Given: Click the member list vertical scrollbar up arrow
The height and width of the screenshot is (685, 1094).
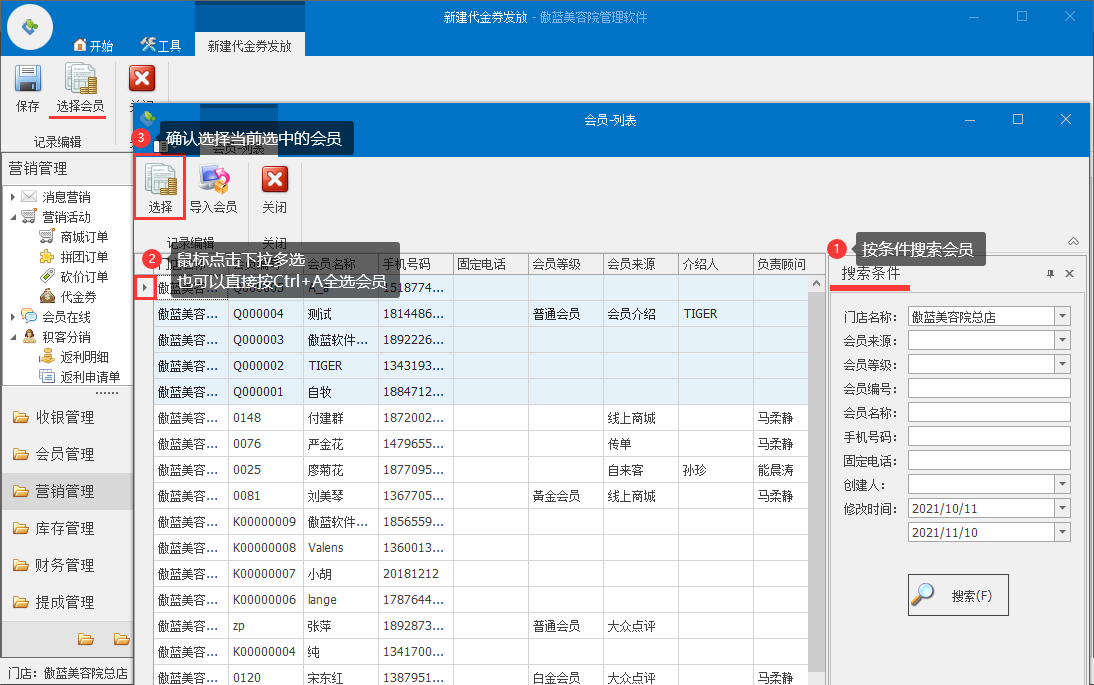Looking at the screenshot, I should (x=816, y=283).
